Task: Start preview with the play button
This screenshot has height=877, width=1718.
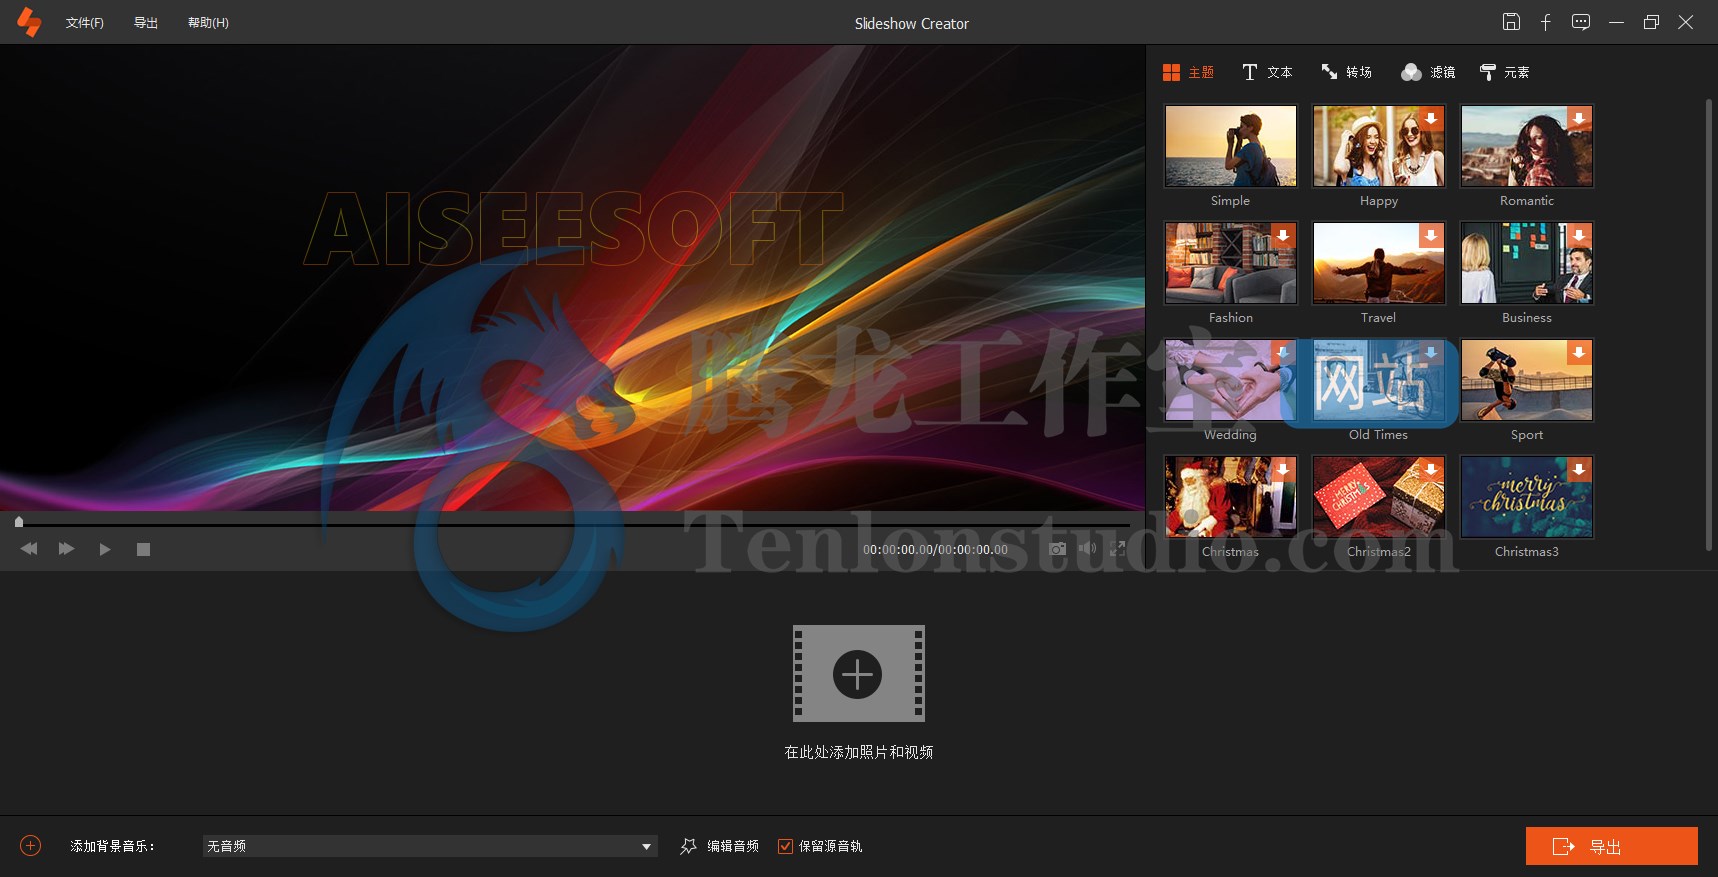Action: (104, 549)
